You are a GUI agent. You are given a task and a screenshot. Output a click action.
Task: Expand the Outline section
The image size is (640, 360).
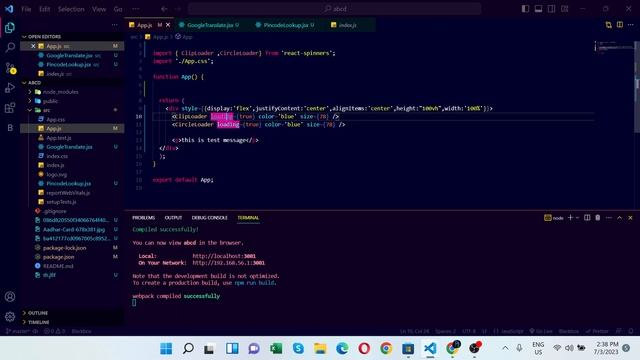click(x=38, y=313)
